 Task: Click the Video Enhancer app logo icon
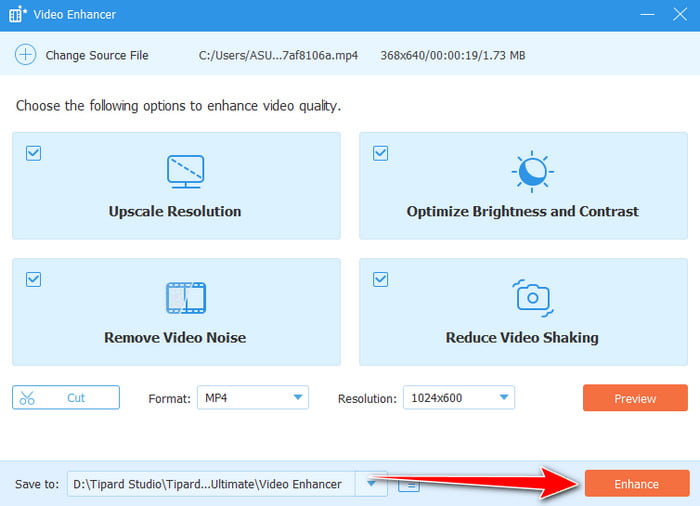coord(15,15)
